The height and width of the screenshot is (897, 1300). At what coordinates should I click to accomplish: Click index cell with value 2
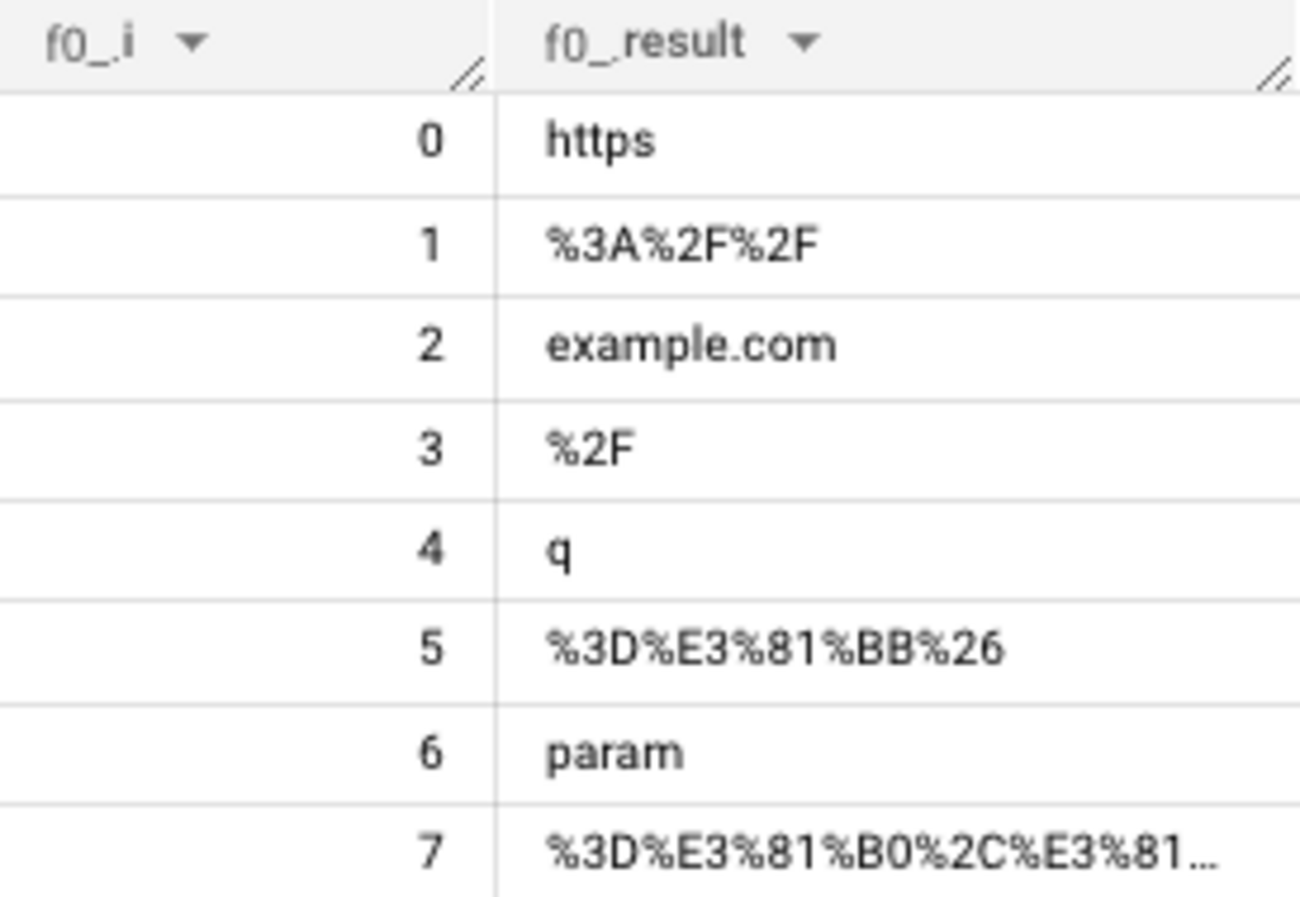[429, 346]
